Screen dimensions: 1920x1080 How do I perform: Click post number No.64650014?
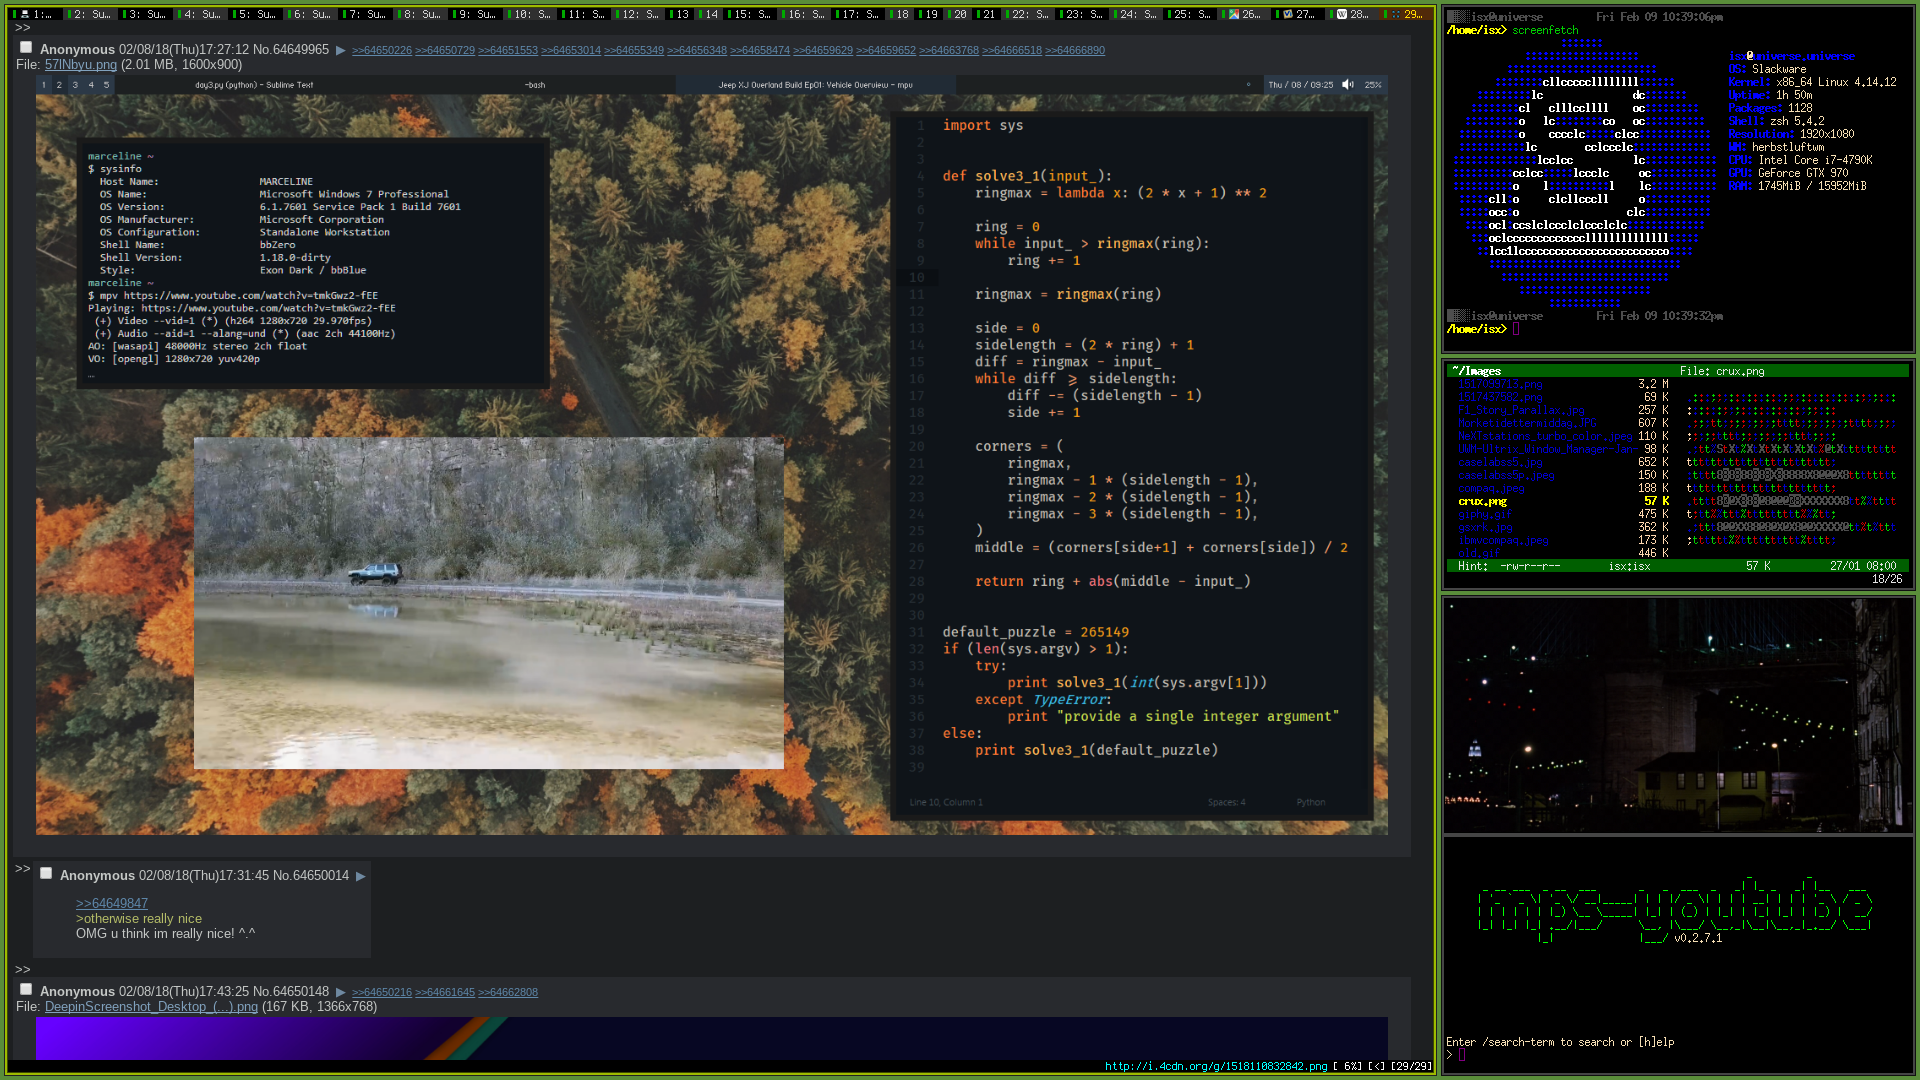click(311, 875)
